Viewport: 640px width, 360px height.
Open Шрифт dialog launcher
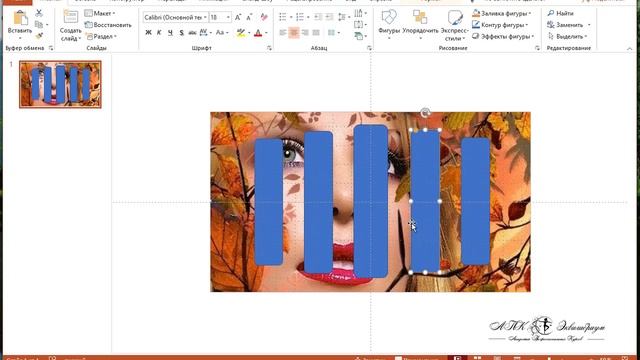pos(269,48)
